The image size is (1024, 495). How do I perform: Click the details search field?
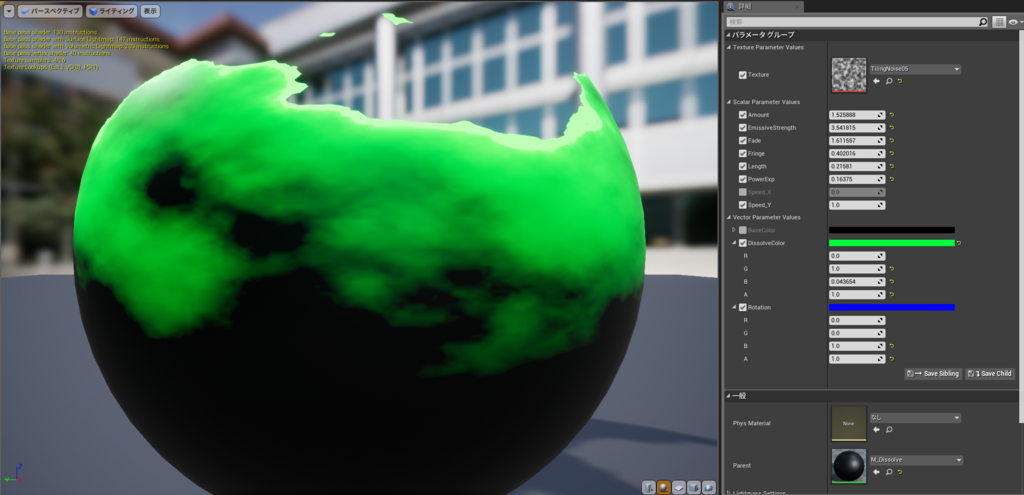pyautogui.click(x=852, y=22)
